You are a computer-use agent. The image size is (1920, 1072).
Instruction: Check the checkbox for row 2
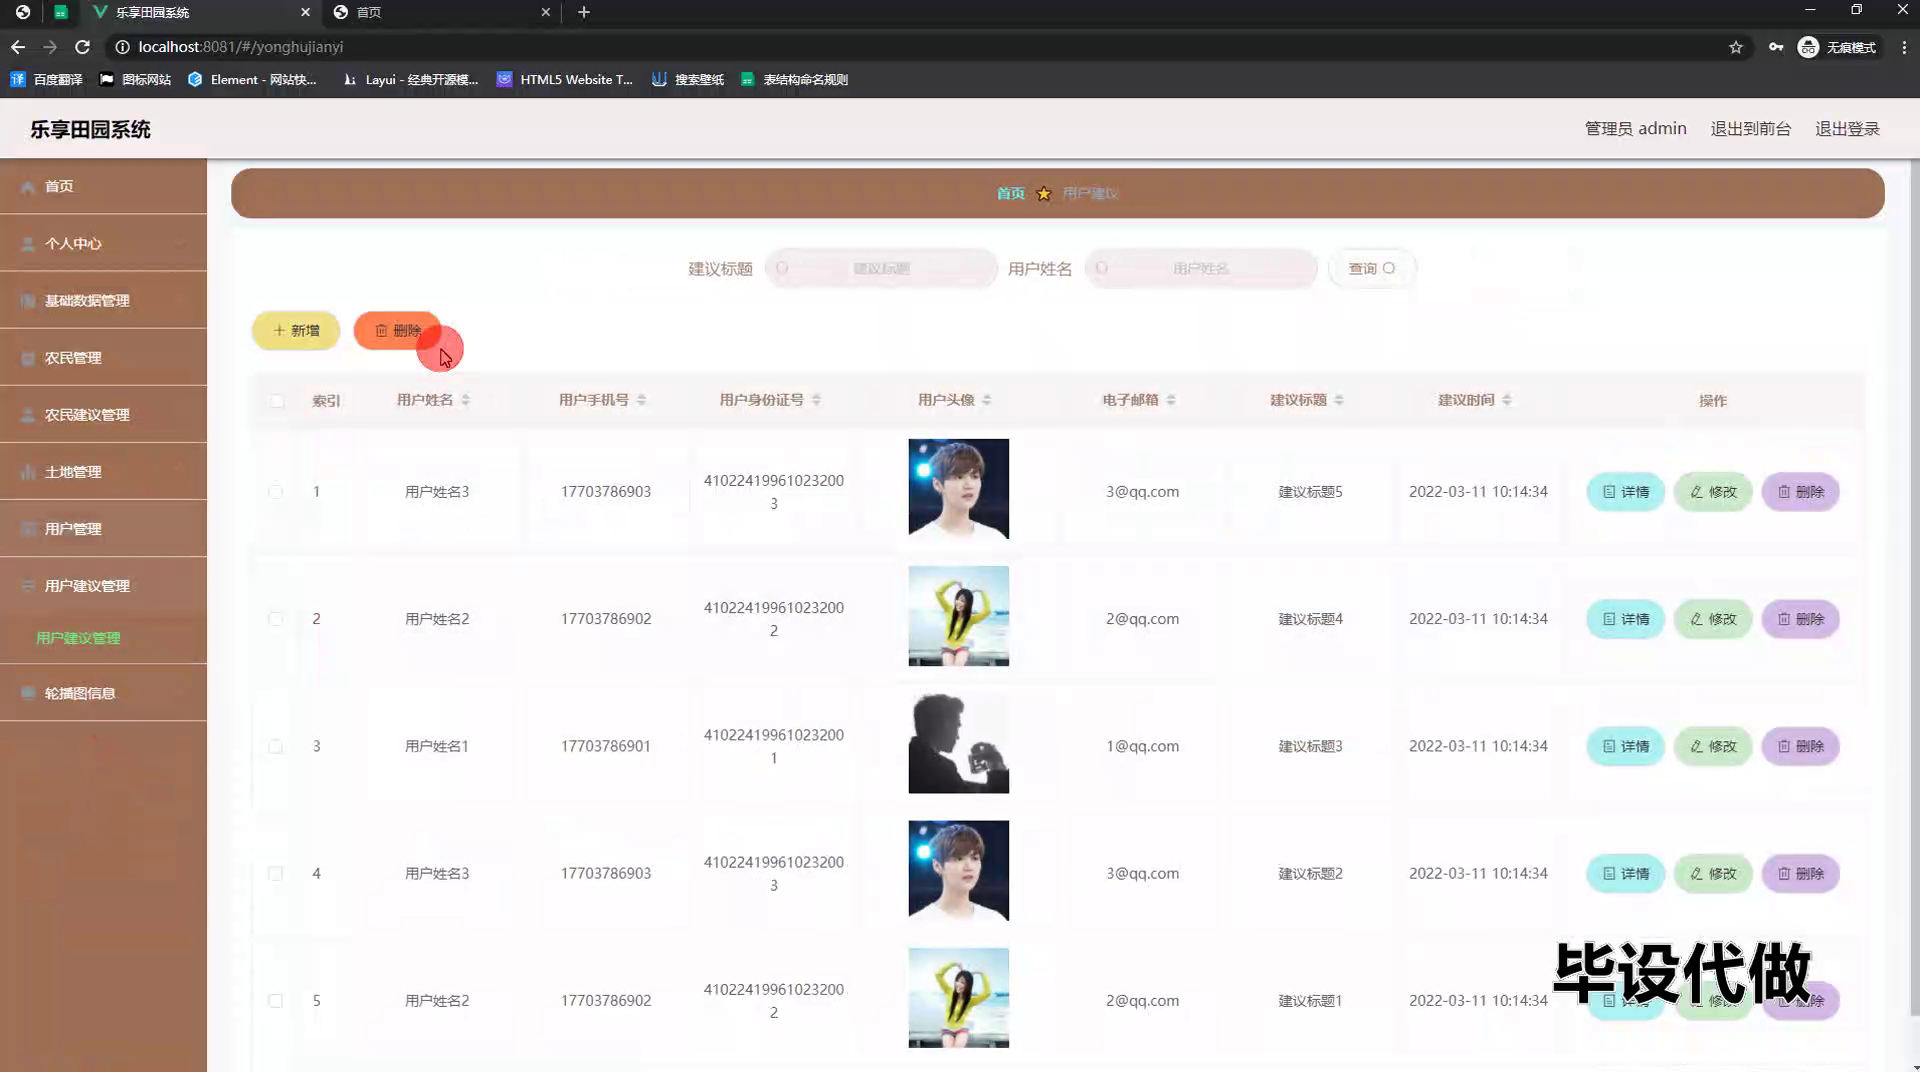click(x=275, y=619)
